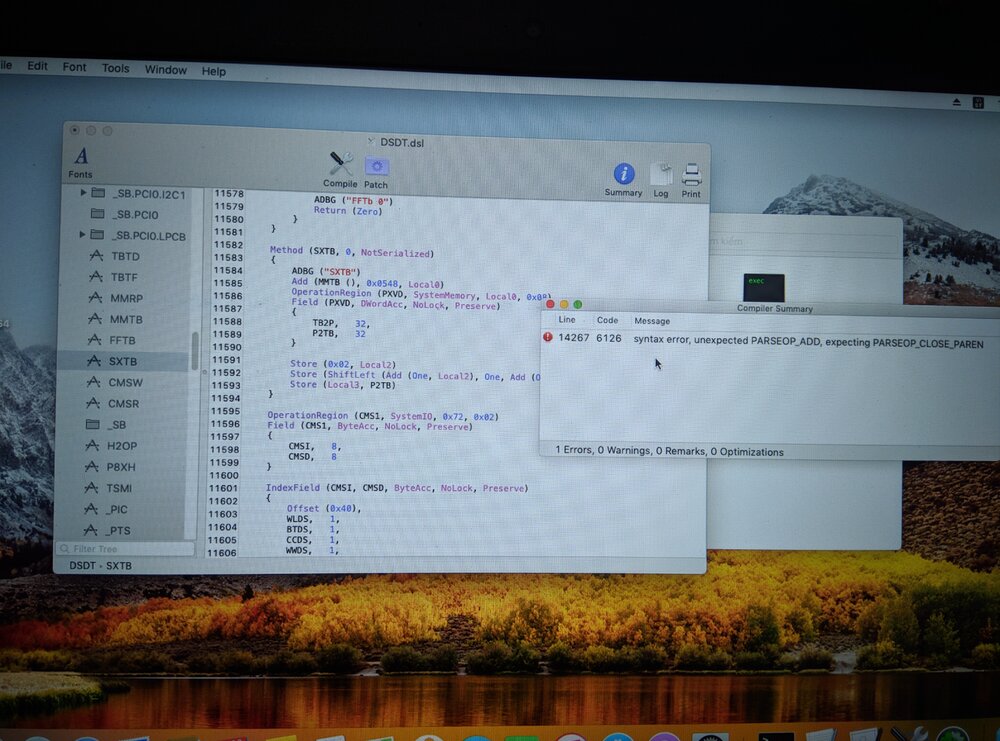Expand the _SB.PCI0.I2C1 tree folder
Screen dimensions: 1000x741
pyautogui.click(x=83, y=192)
